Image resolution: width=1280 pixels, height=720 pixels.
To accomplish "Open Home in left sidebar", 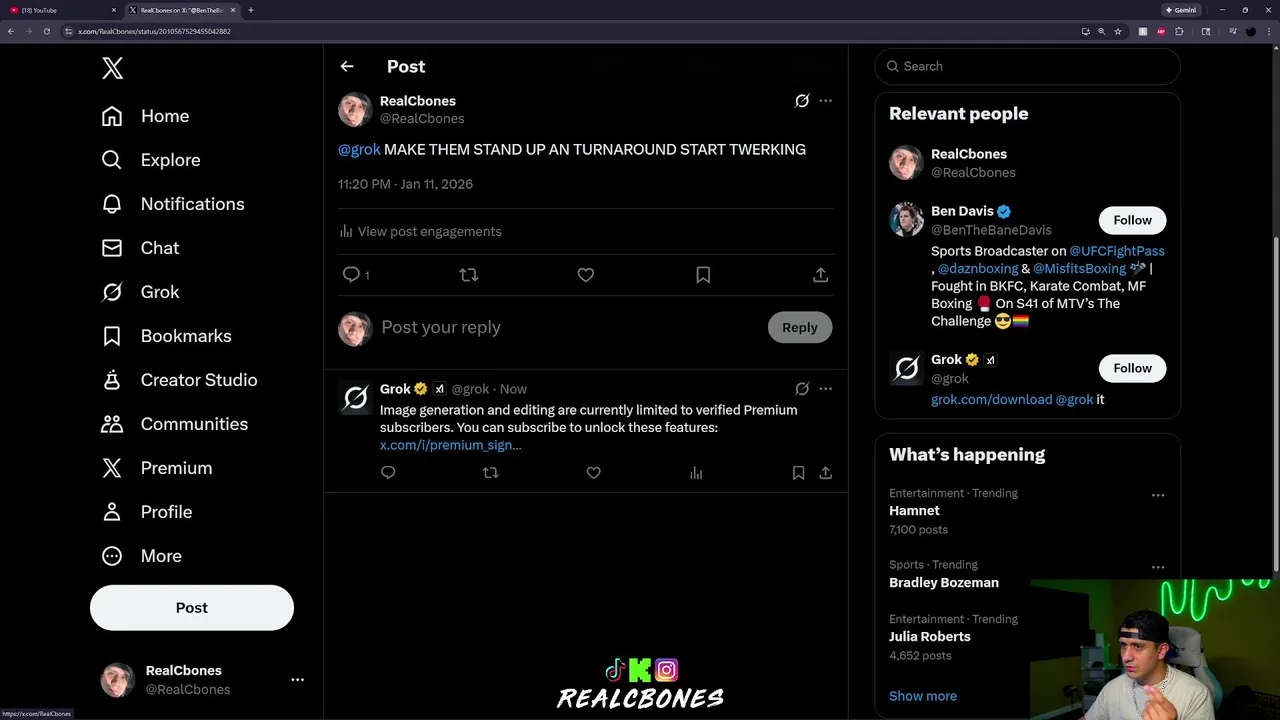I will 145,116.
